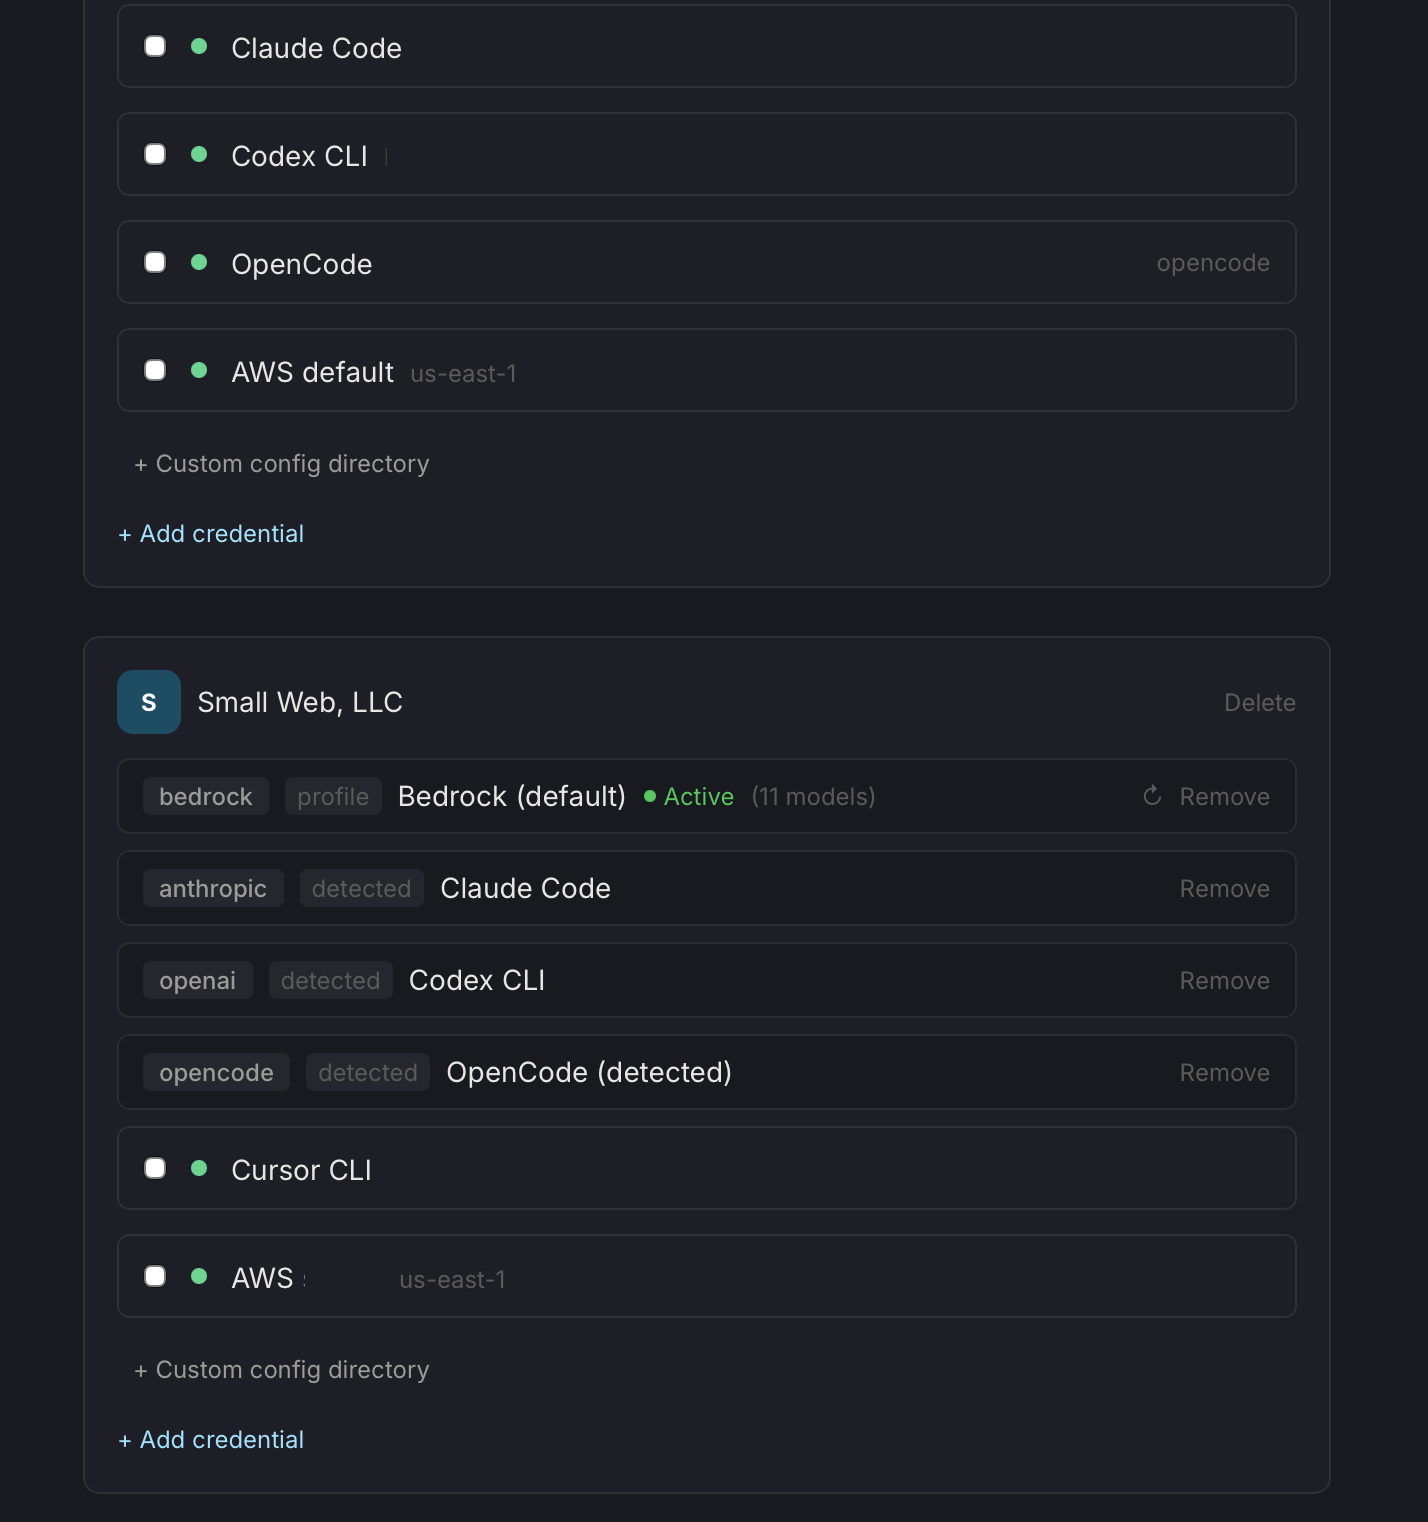Remove the anthropic Claude Code credential

point(1224,889)
